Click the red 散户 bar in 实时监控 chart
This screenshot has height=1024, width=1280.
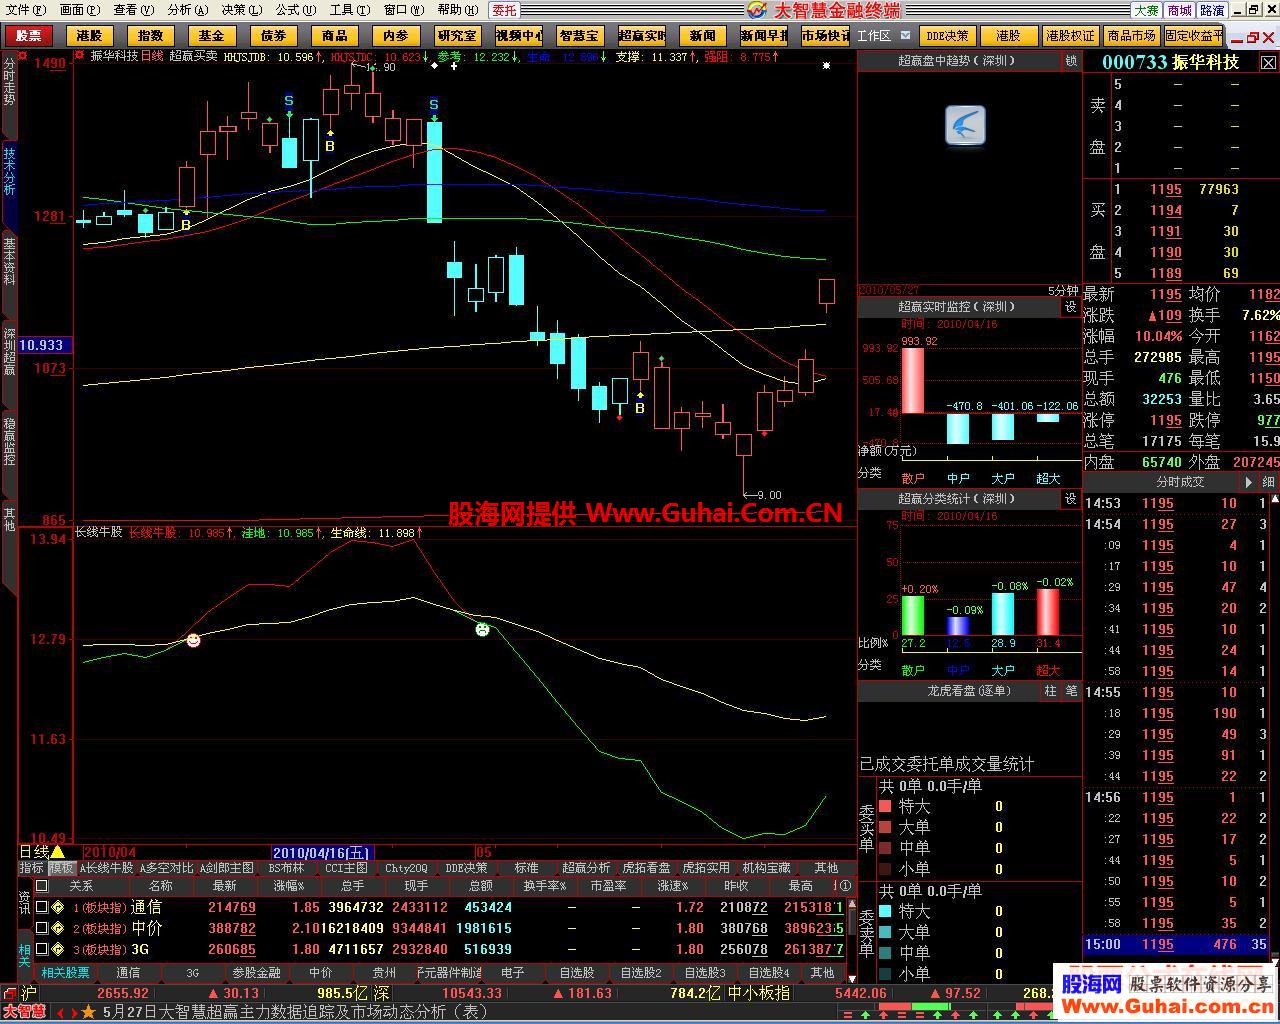[x=913, y=381]
